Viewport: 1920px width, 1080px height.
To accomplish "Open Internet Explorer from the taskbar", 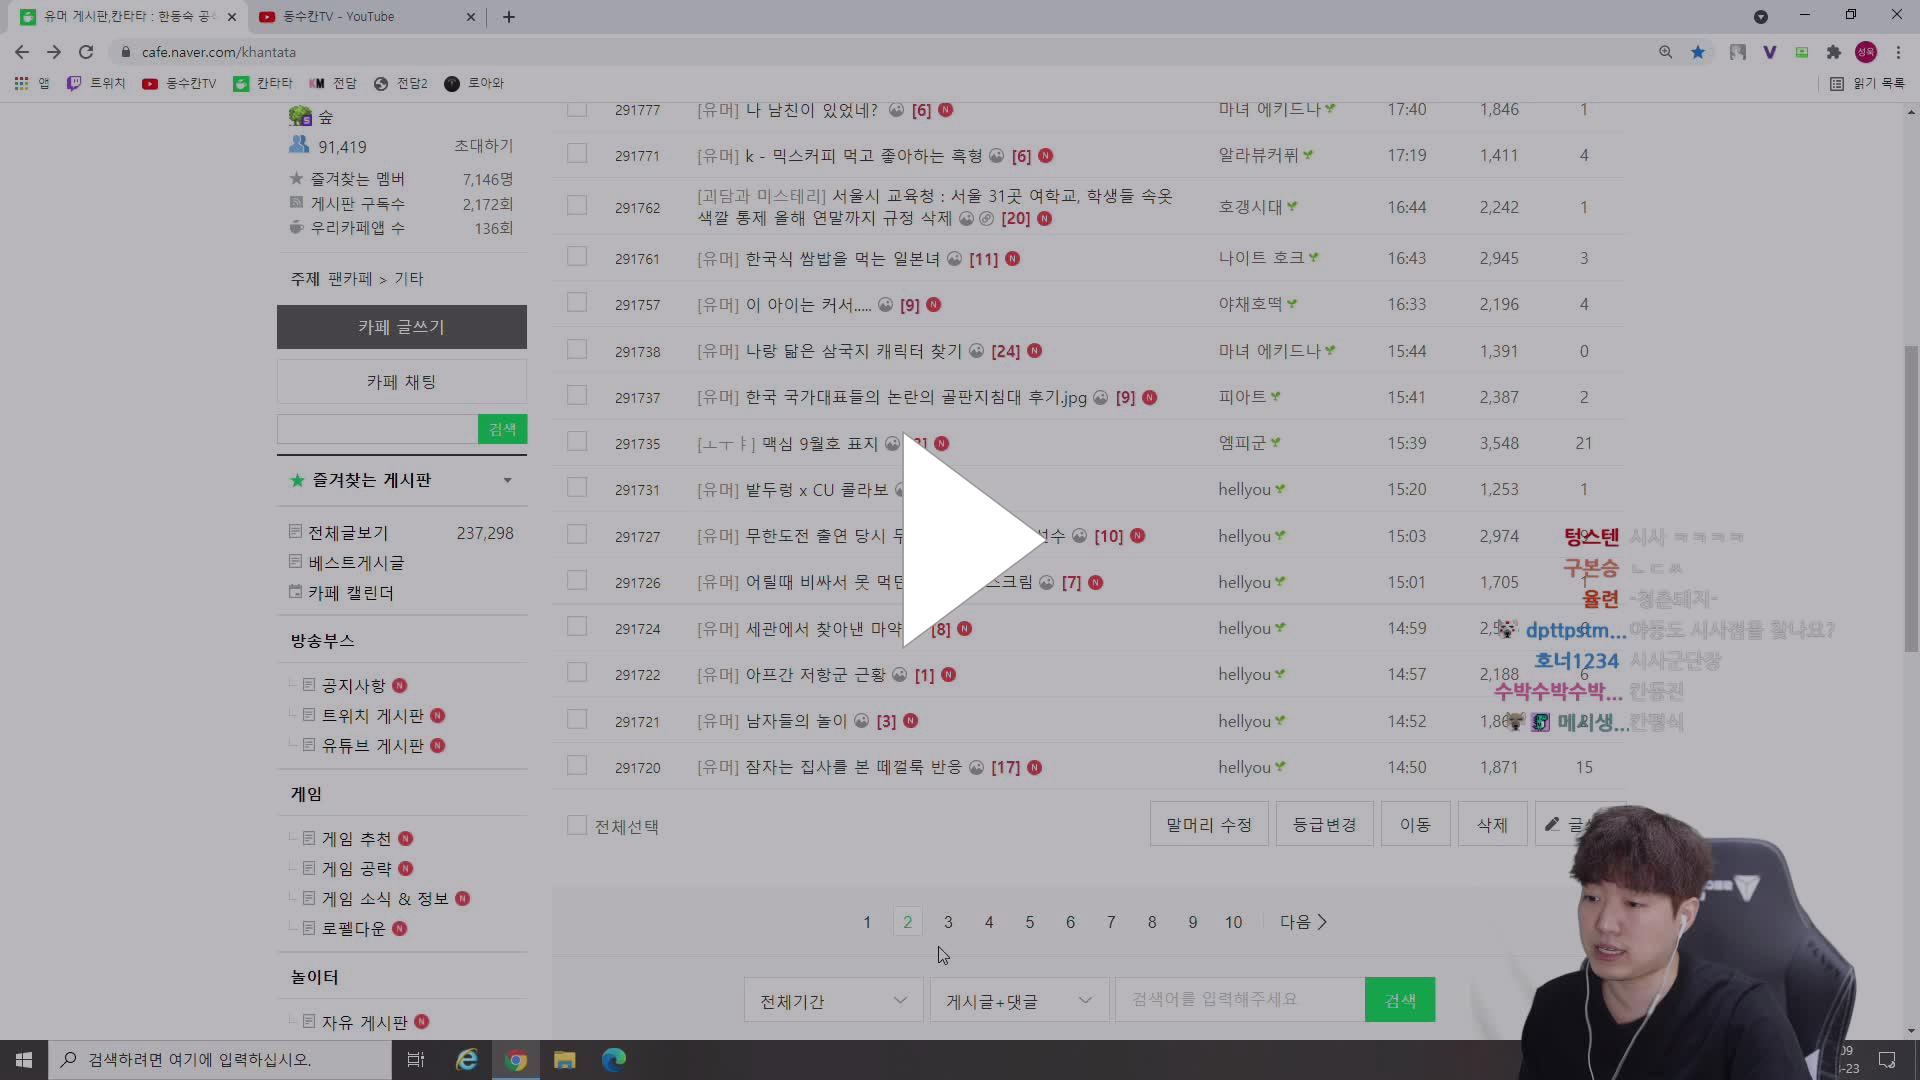I will [466, 1059].
